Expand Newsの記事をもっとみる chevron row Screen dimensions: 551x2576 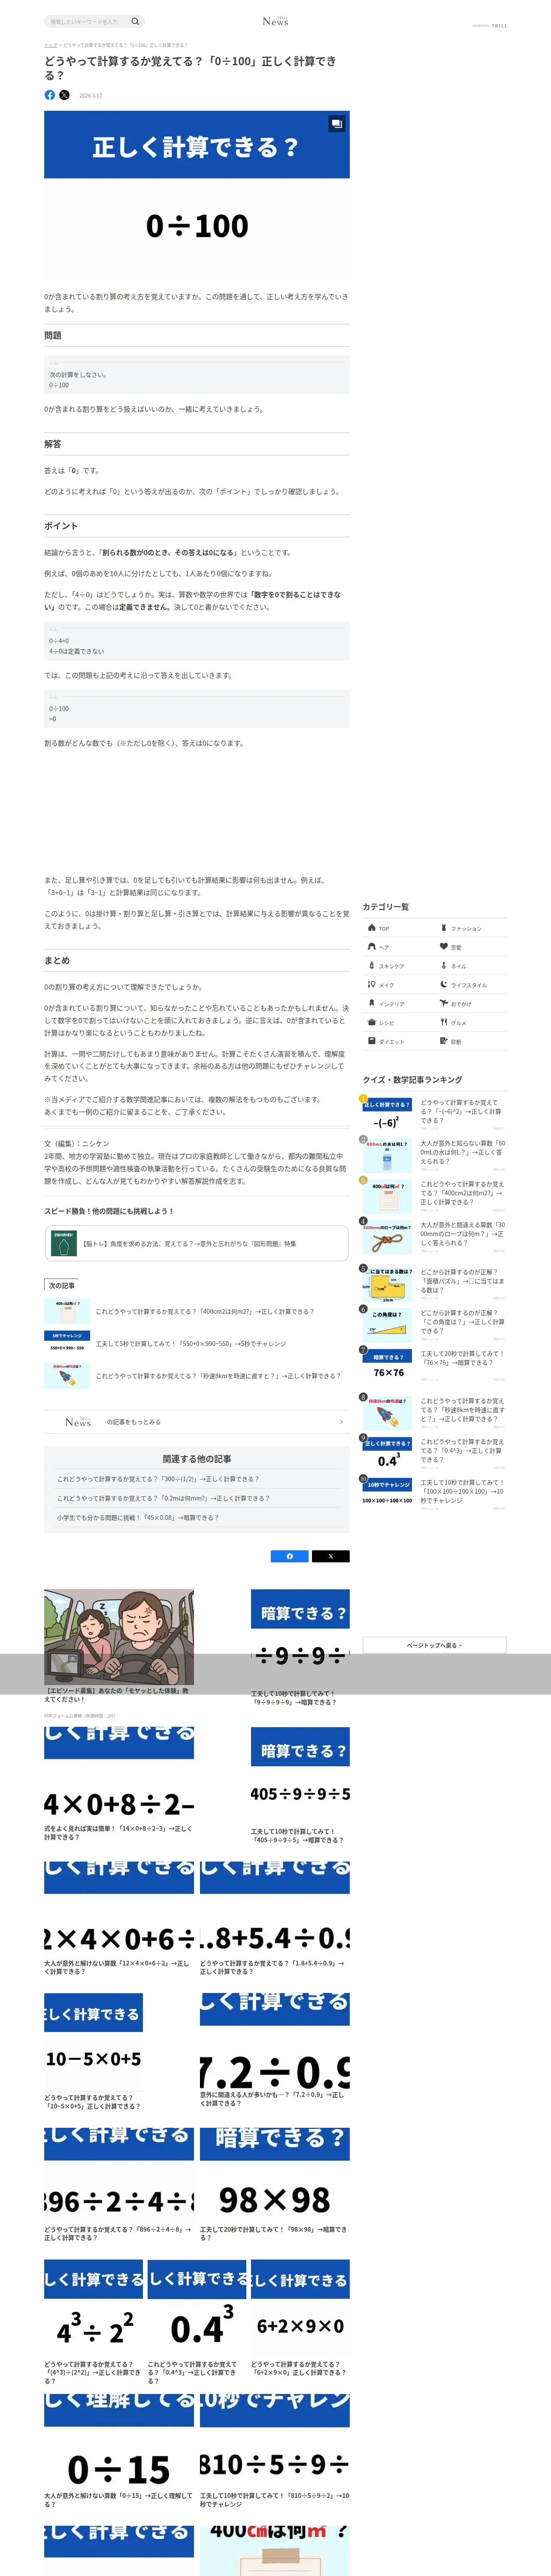197,1421
